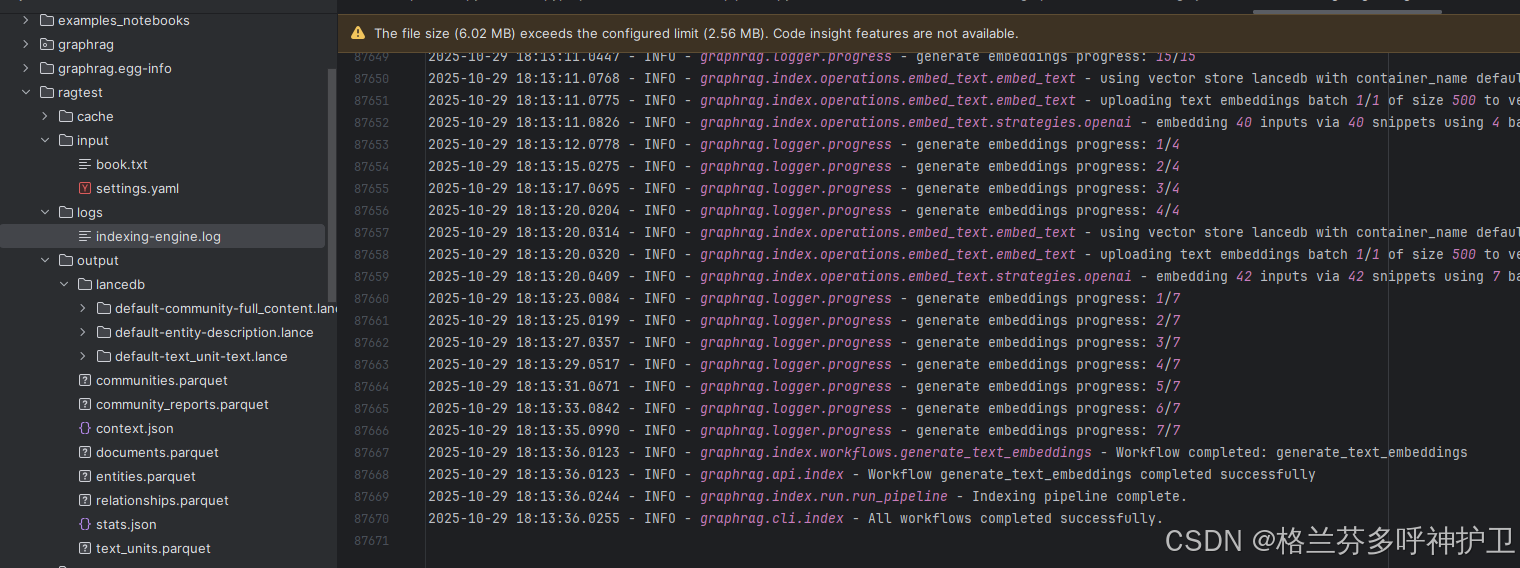Click the 'Indexing pipeline complete.' log text
Image resolution: width=1520 pixels, height=568 pixels.
tap(1079, 496)
